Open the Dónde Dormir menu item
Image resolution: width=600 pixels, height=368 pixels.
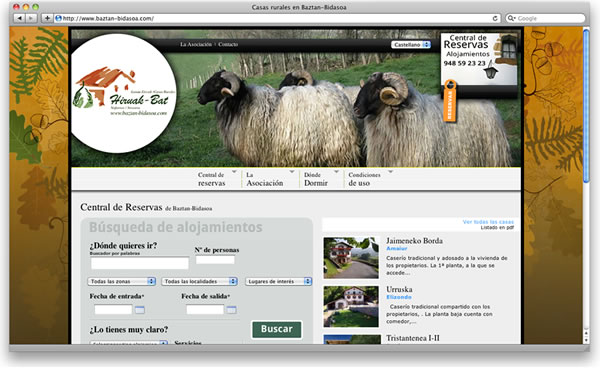click(316, 179)
